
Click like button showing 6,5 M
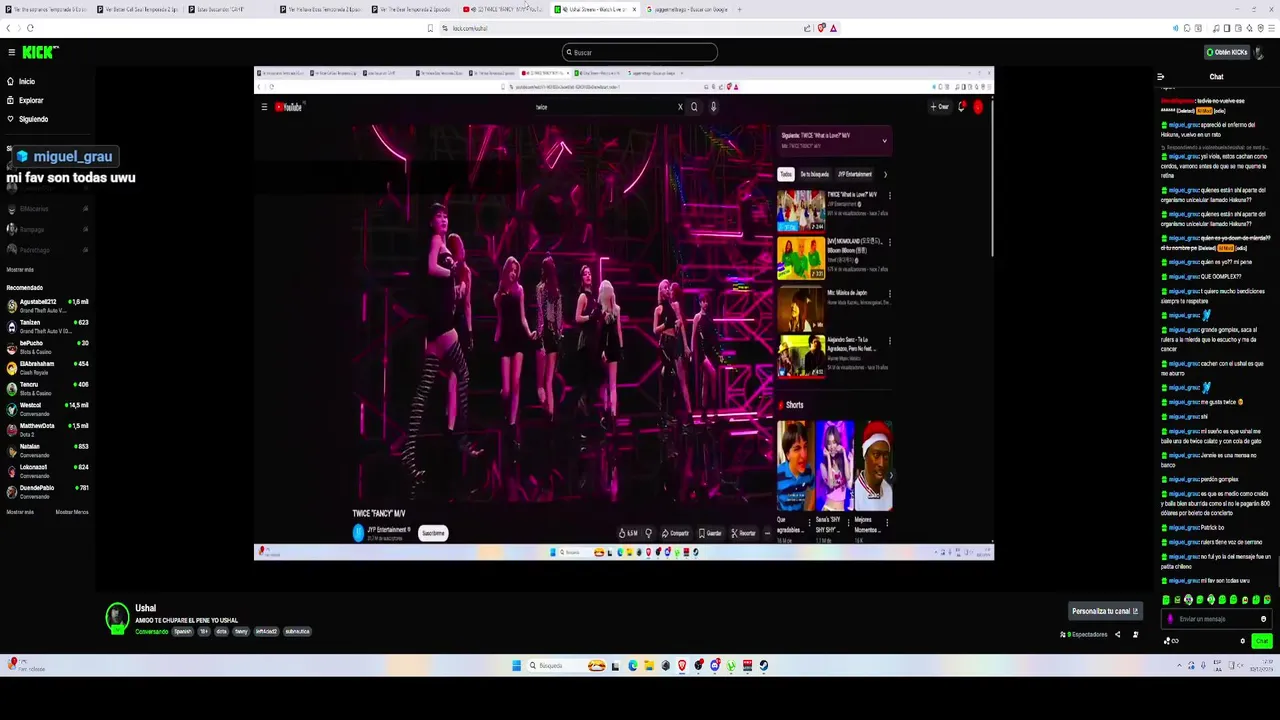pos(628,533)
